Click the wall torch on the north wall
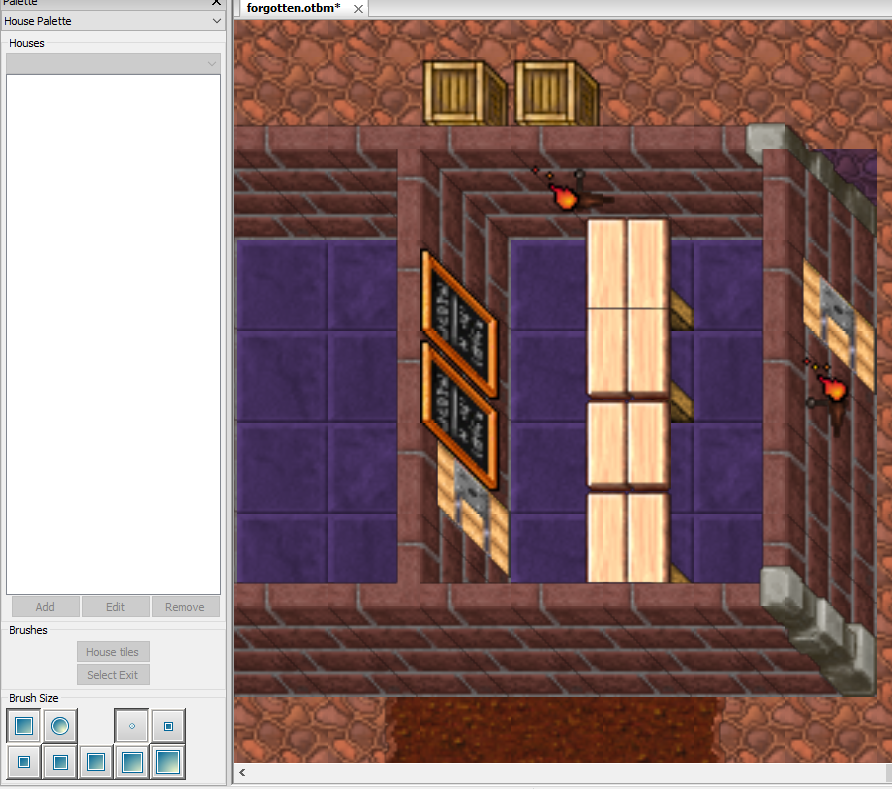The image size is (892, 789). click(x=572, y=191)
